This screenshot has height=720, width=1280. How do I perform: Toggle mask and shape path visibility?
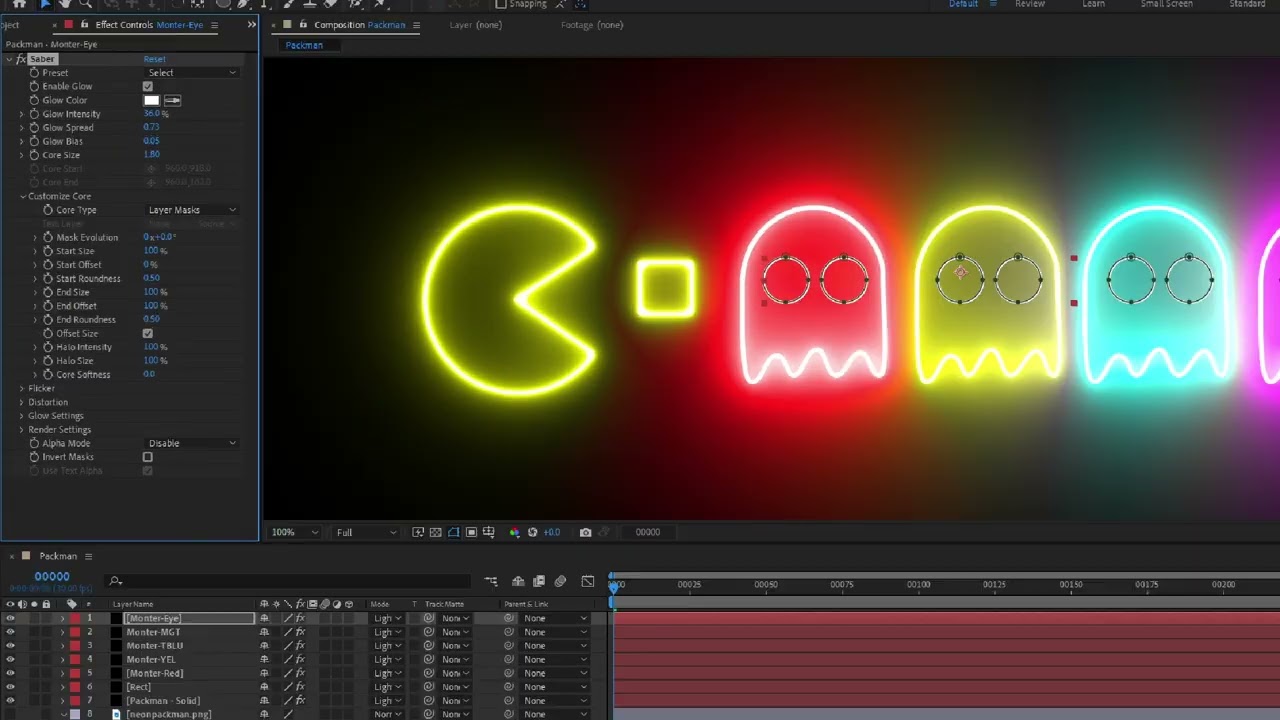454,532
